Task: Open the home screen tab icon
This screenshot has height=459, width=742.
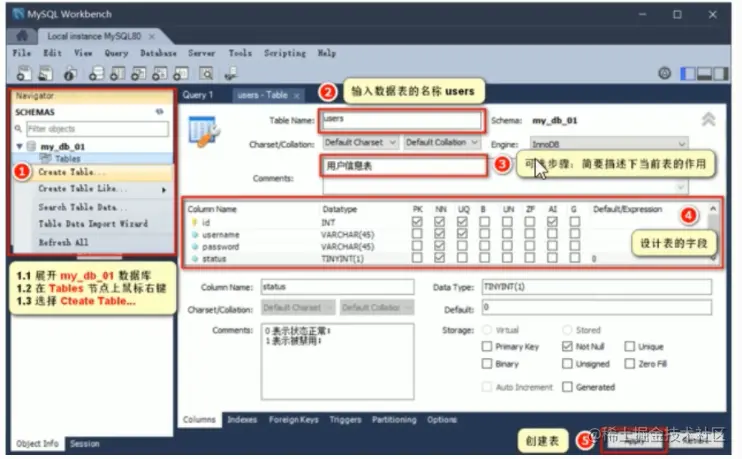Action: click(22, 36)
